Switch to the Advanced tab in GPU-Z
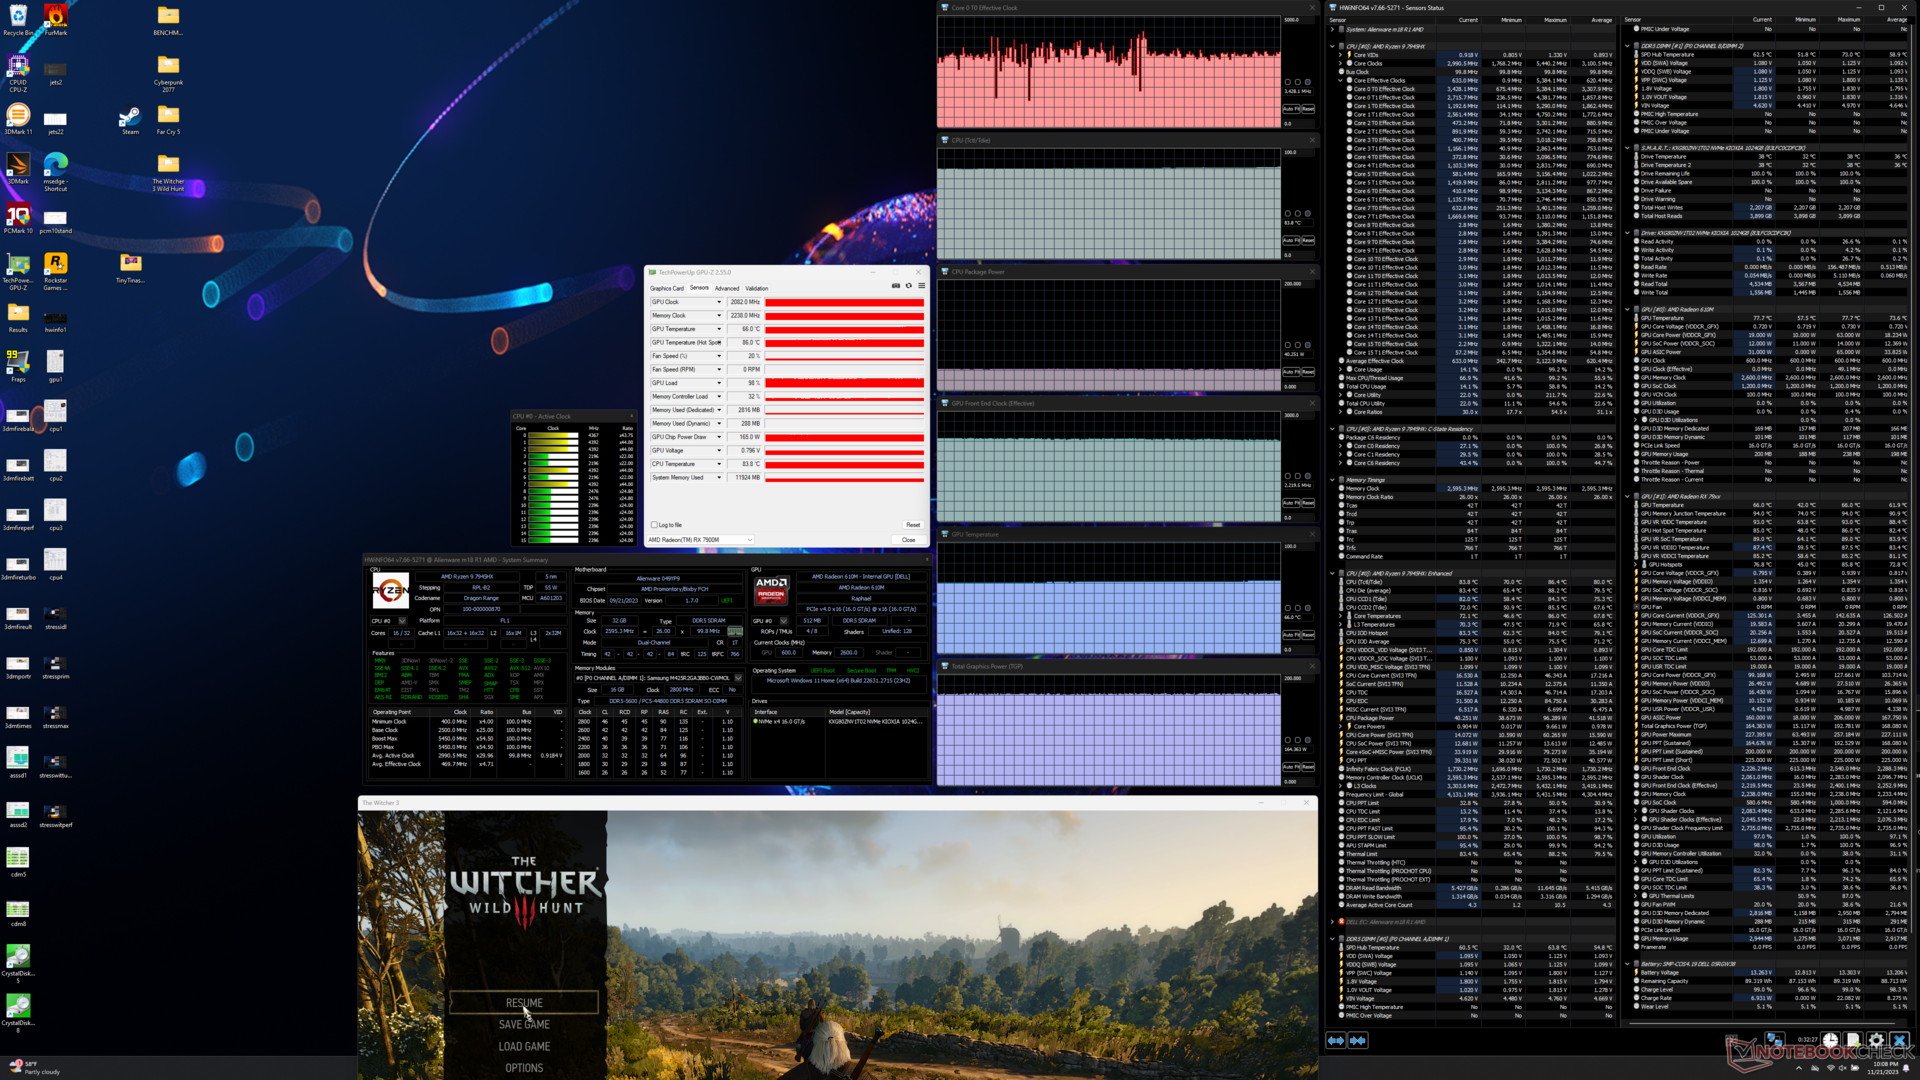 click(x=727, y=288)
